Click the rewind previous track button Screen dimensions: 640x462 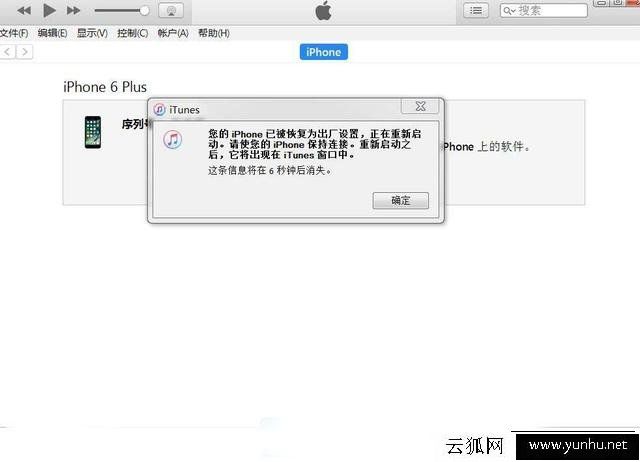click(x=24, y=11)
